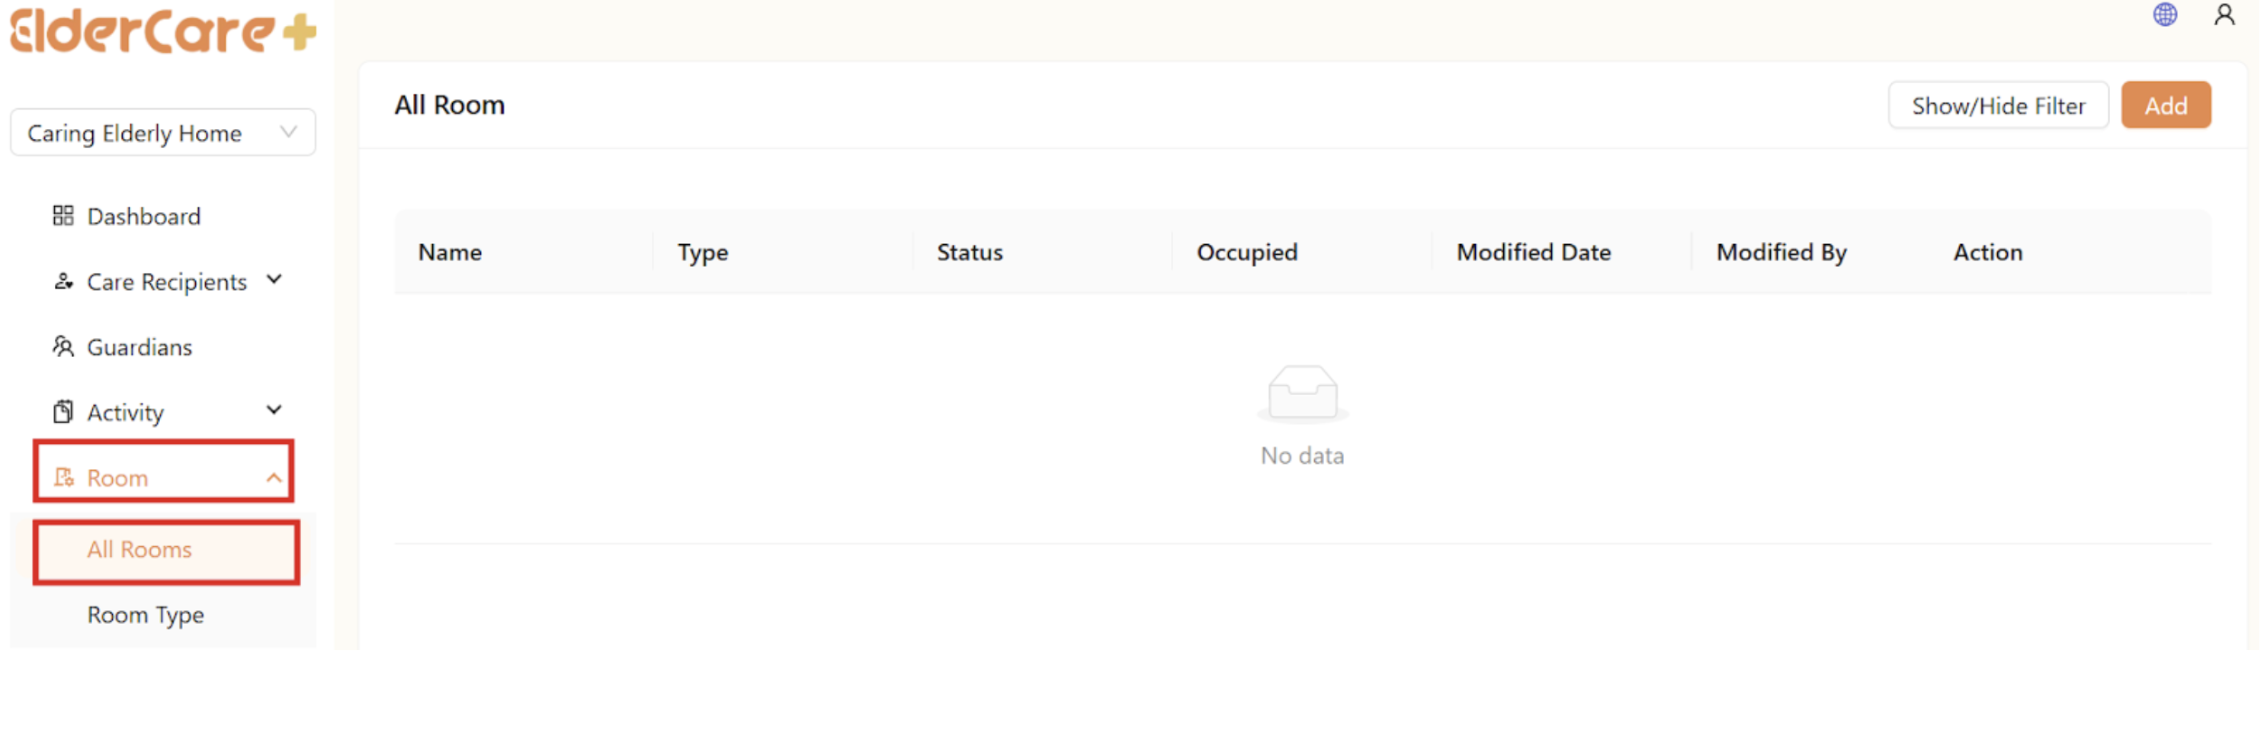Go to Guardians page
This screenshot has width=2268, height=756.
139,347
